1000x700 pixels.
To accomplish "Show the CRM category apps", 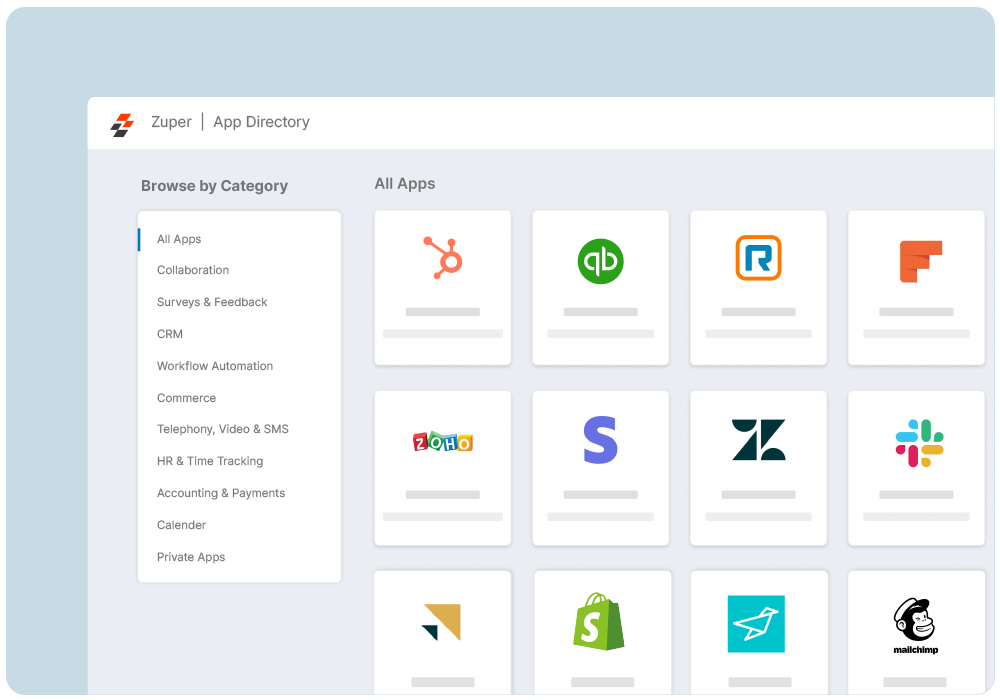I will pyautogui.click(x=170, y=334).
